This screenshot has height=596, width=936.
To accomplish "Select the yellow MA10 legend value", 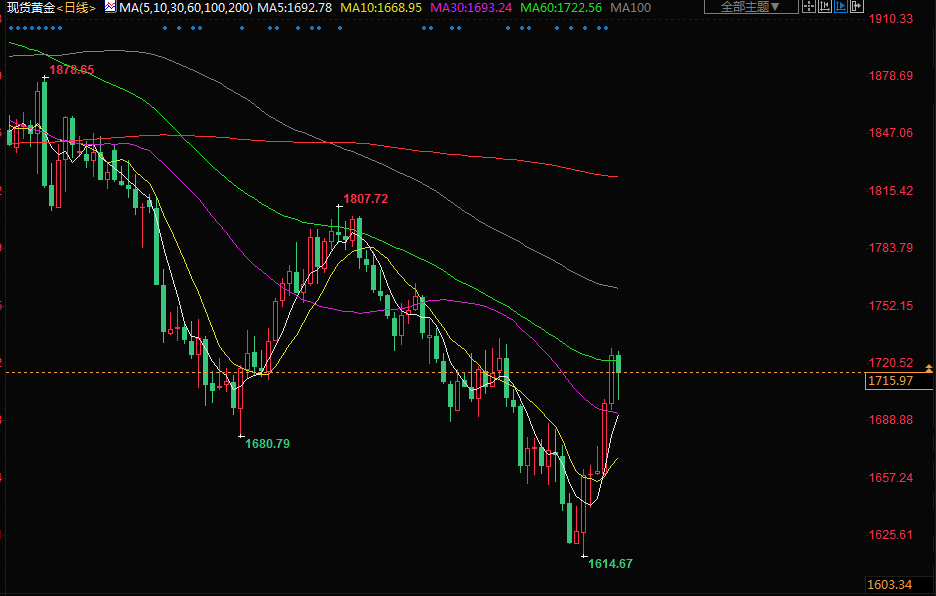I will click(x=381, y=7).
